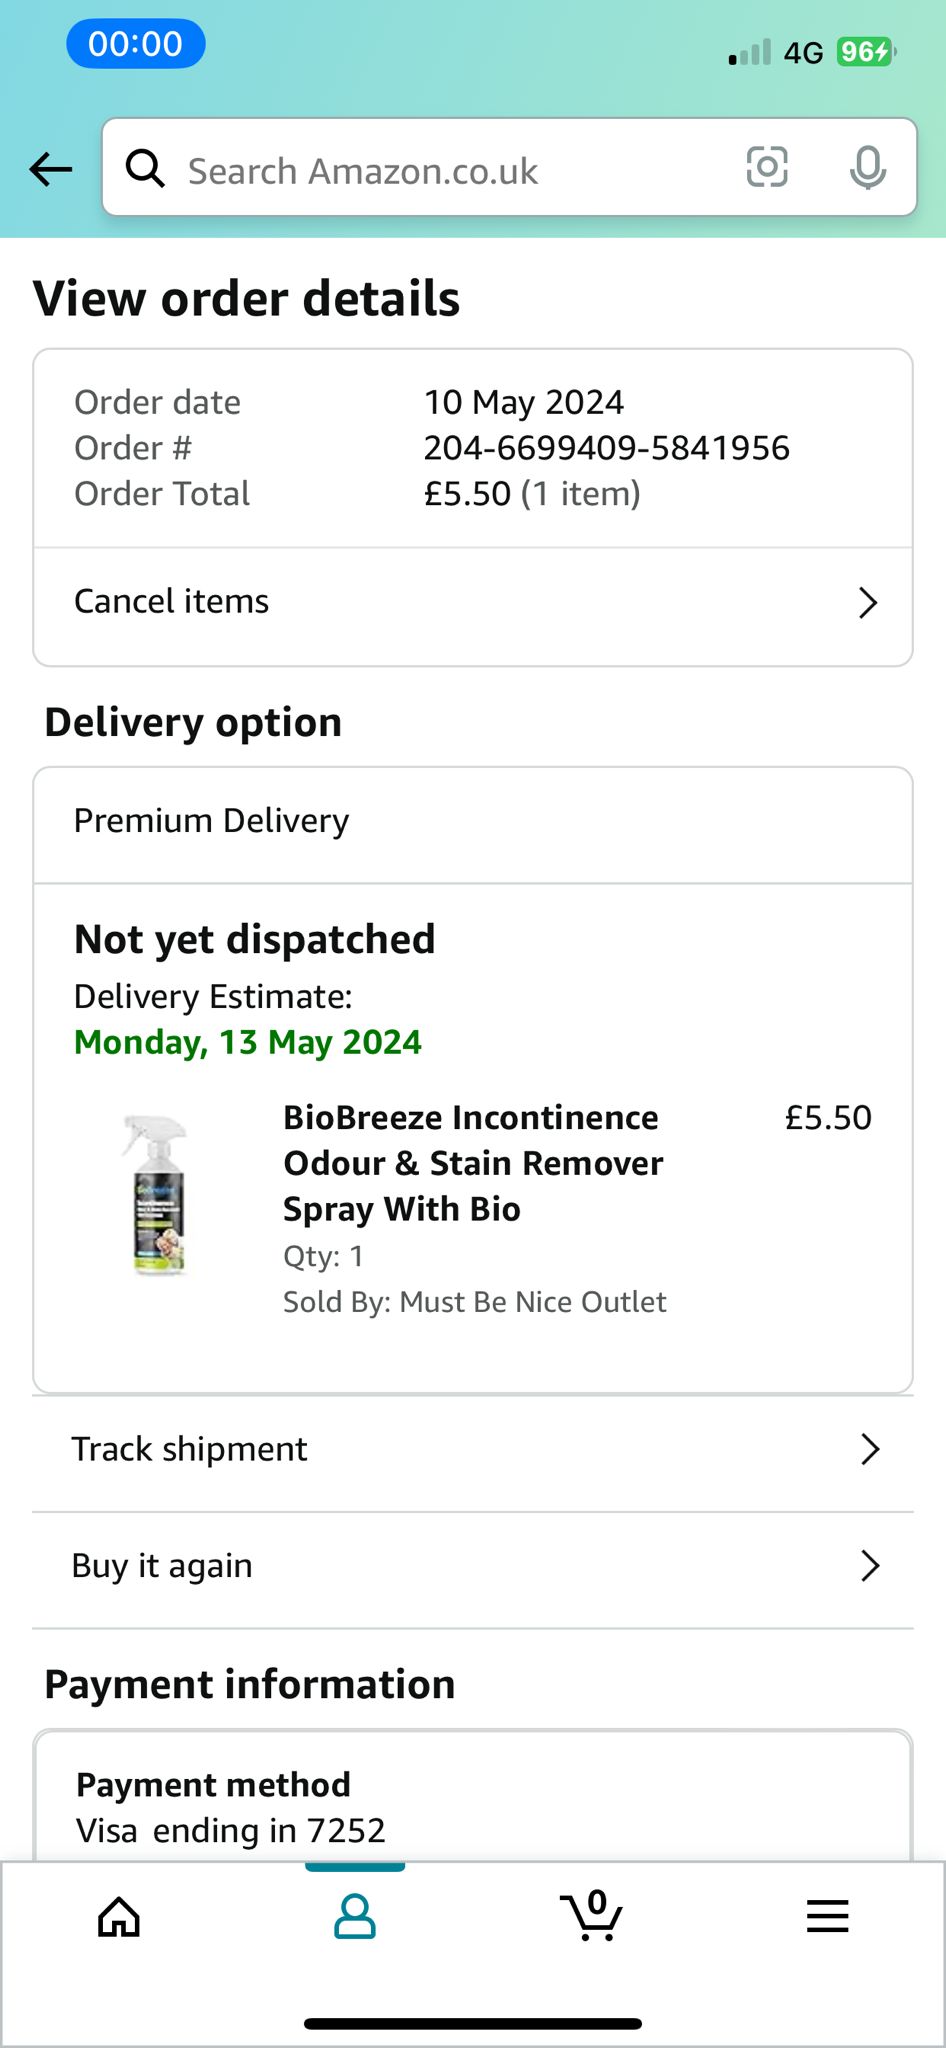
Task: Select the Track shipment row
Action: 473,1450
